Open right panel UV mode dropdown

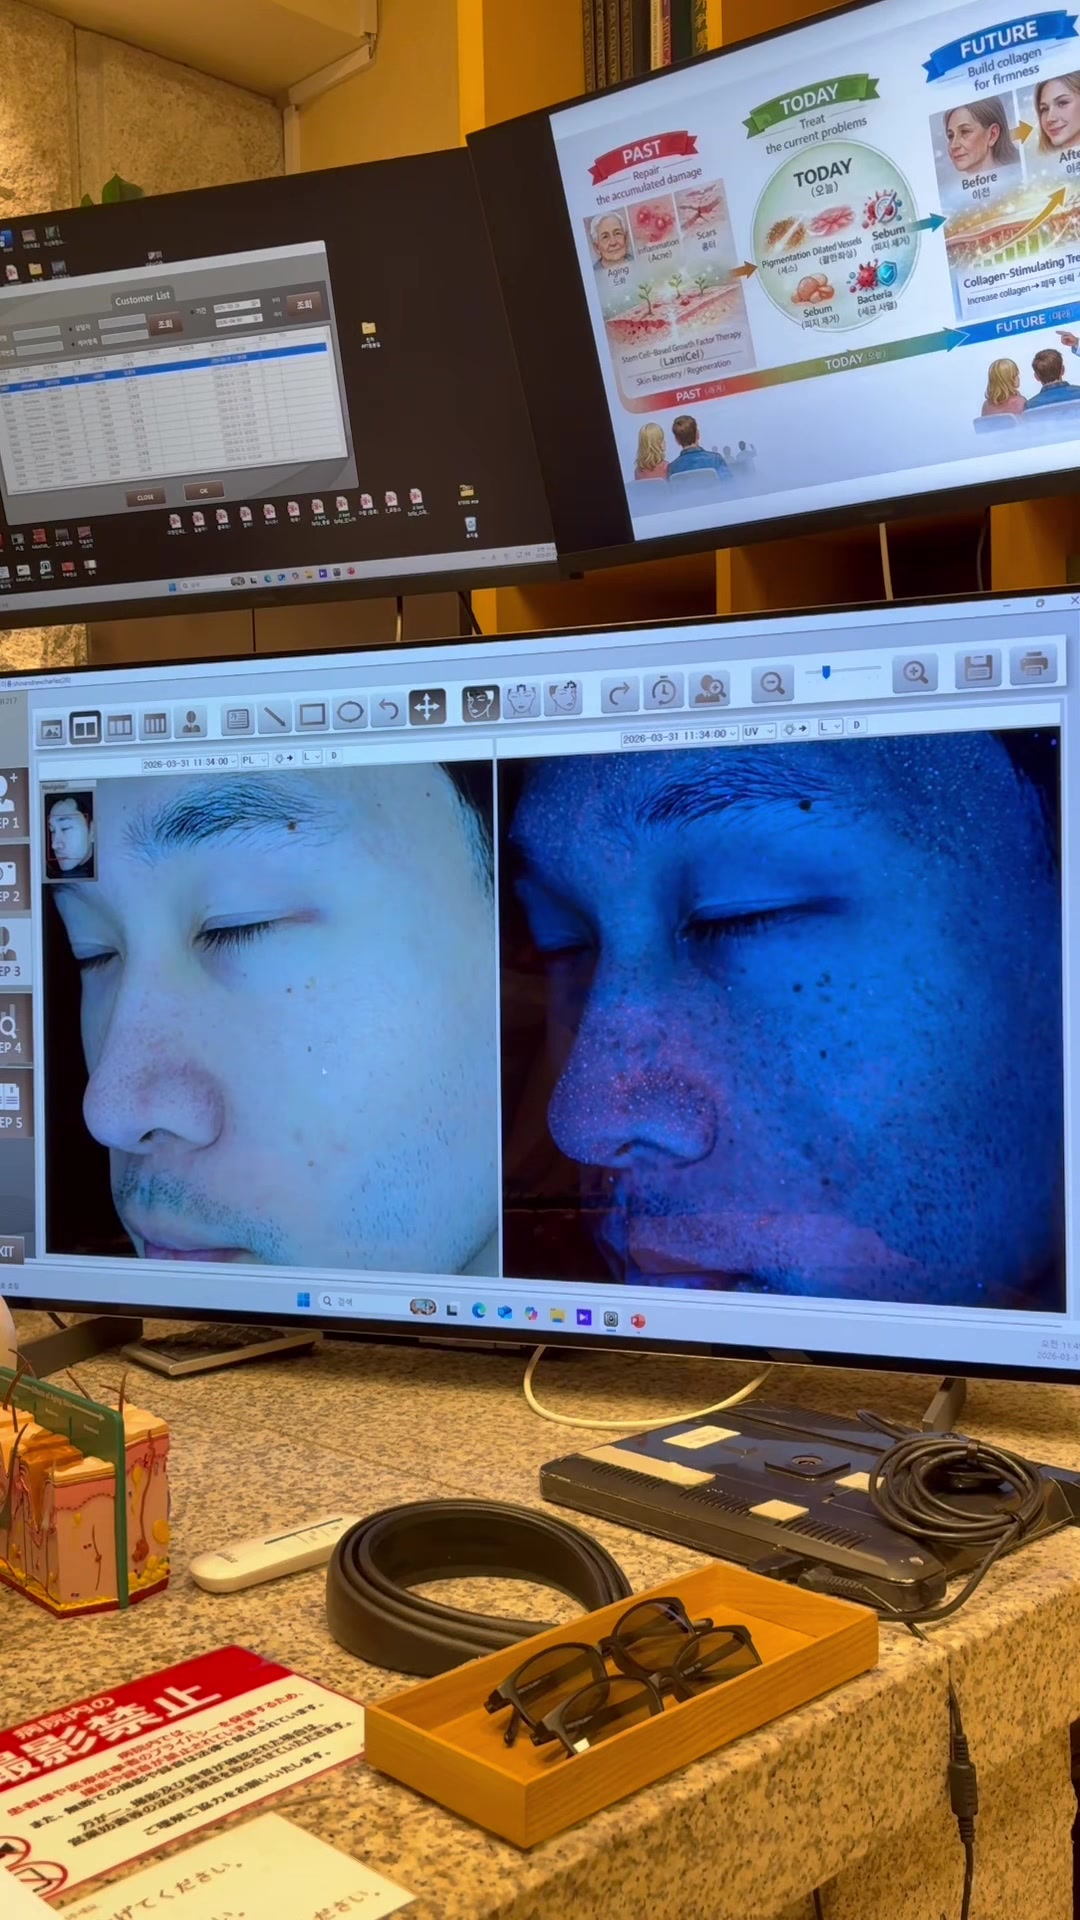[x=759, y=732]
